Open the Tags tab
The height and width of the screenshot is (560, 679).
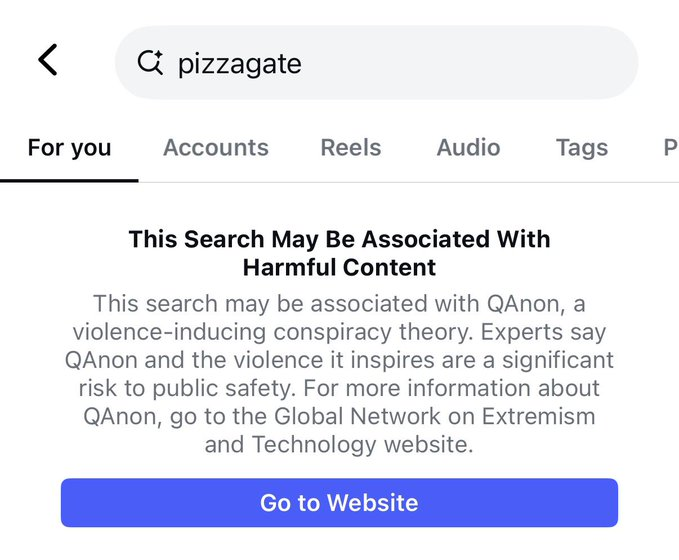pos(581,148)
